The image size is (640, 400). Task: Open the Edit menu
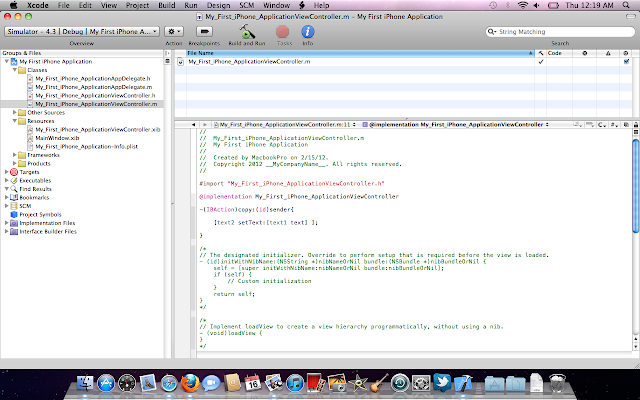point(85,5)
